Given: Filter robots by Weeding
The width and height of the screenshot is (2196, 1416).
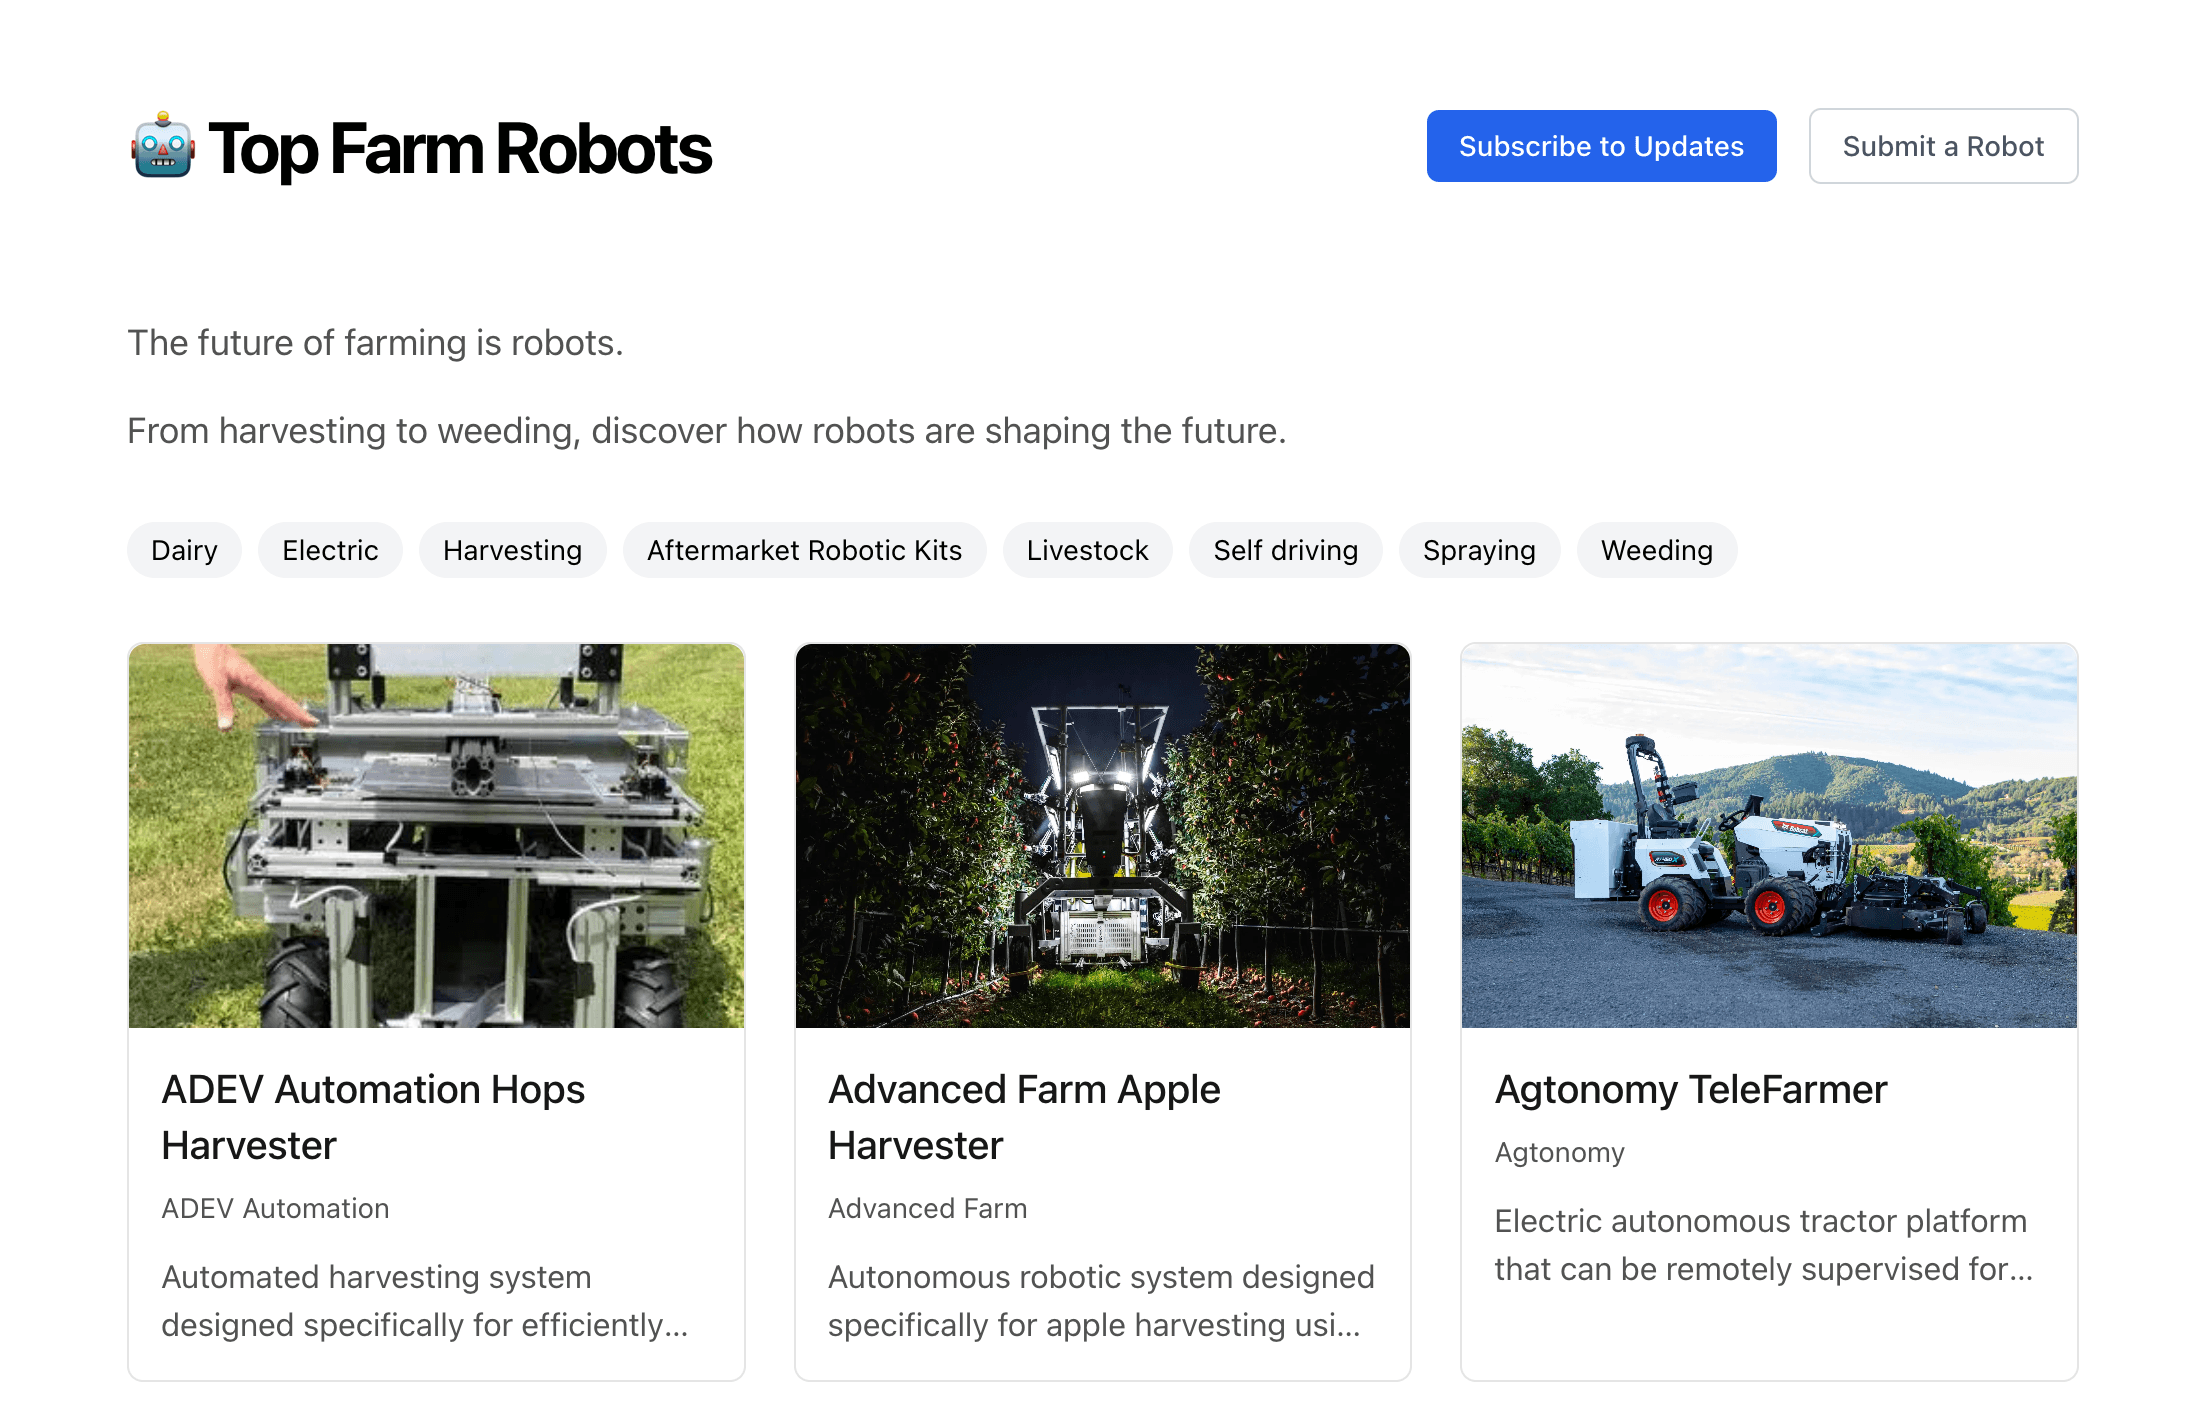Looking at the screenshot, I should coord(1656,550).
